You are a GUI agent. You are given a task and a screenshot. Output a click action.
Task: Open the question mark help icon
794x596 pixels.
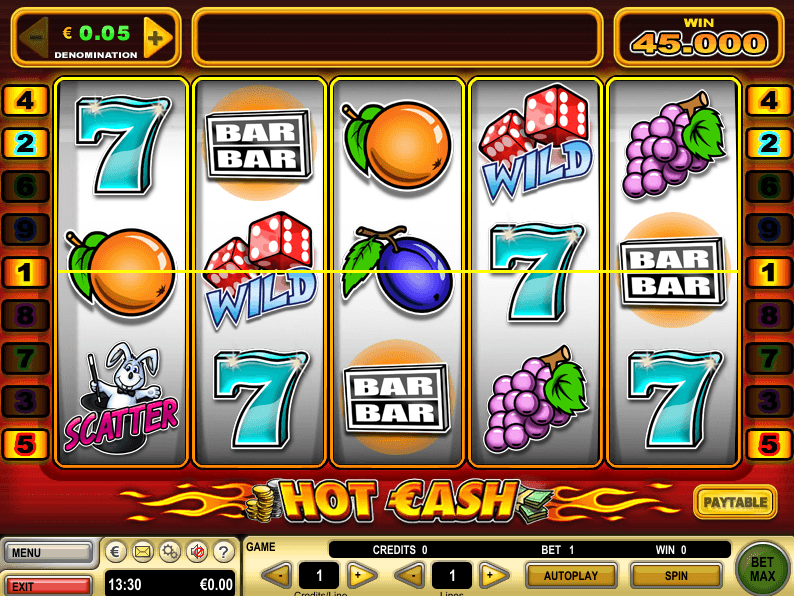(223, 551)
